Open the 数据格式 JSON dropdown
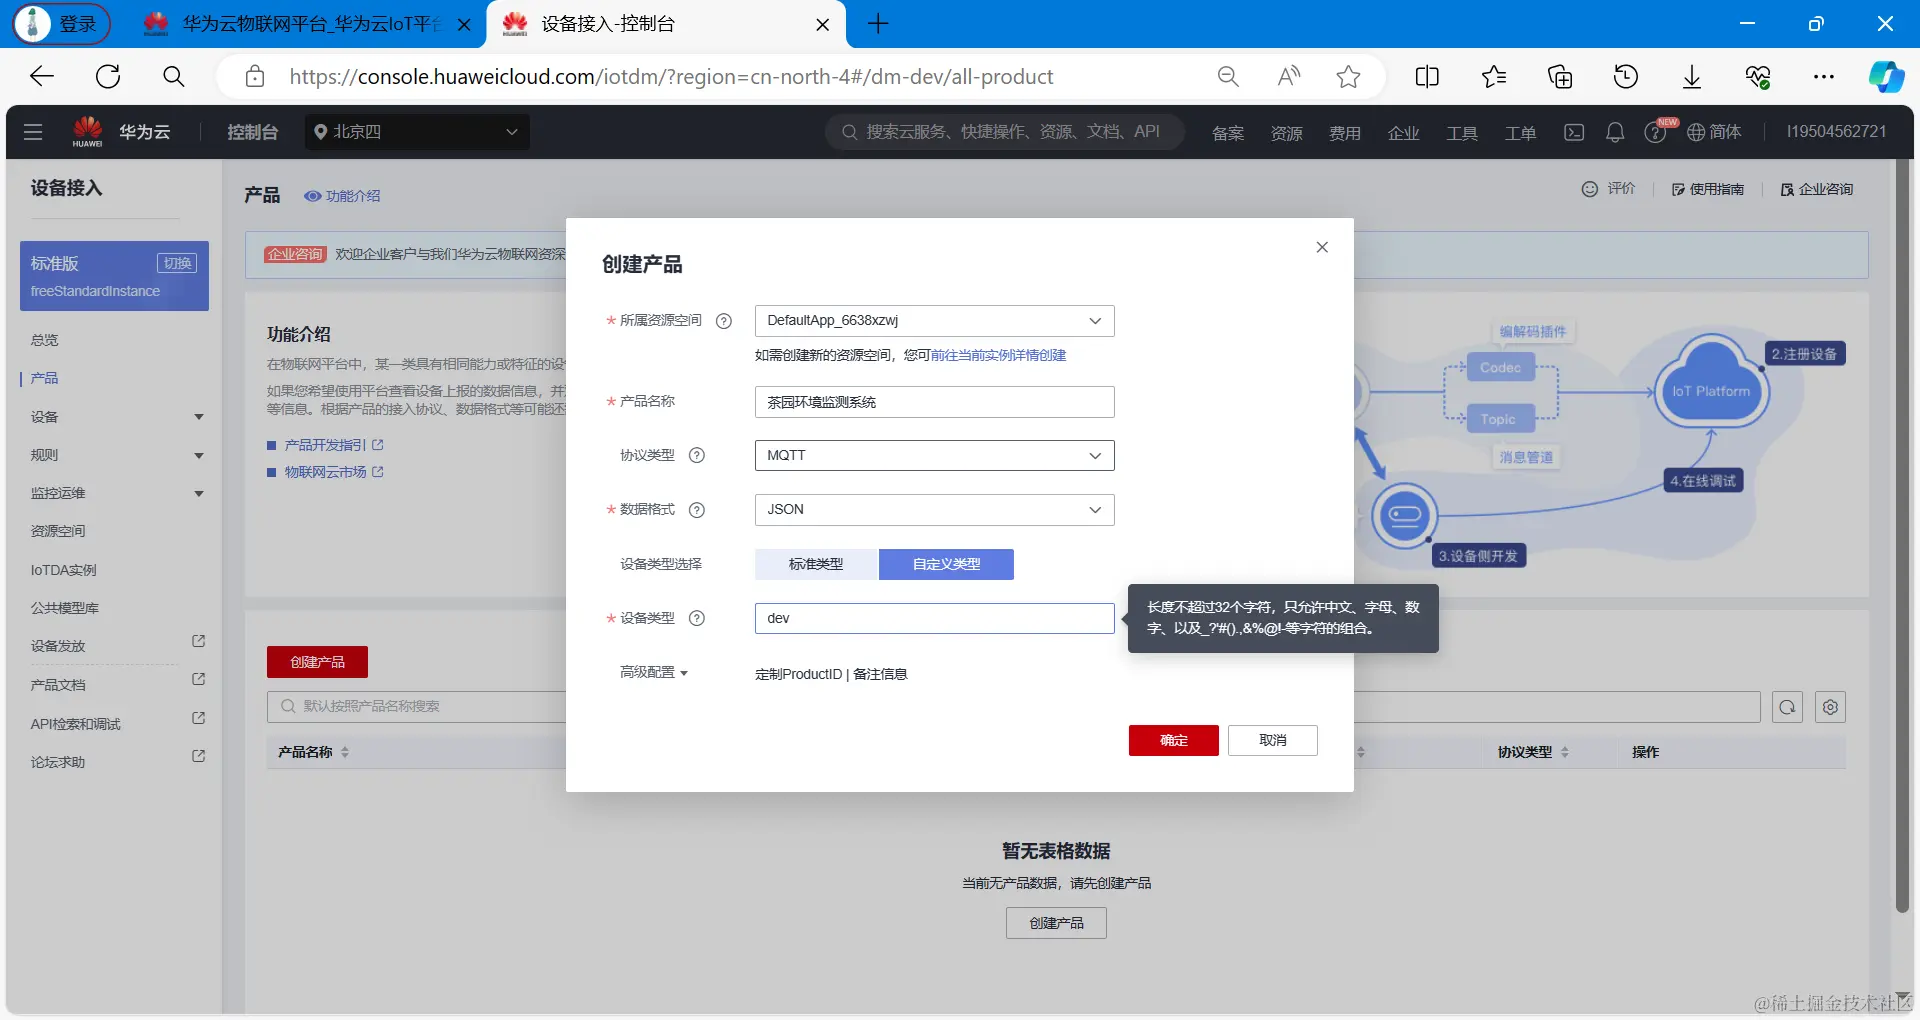The width and height of the screenshot is (1920, 1020). [x=934, y=510]
